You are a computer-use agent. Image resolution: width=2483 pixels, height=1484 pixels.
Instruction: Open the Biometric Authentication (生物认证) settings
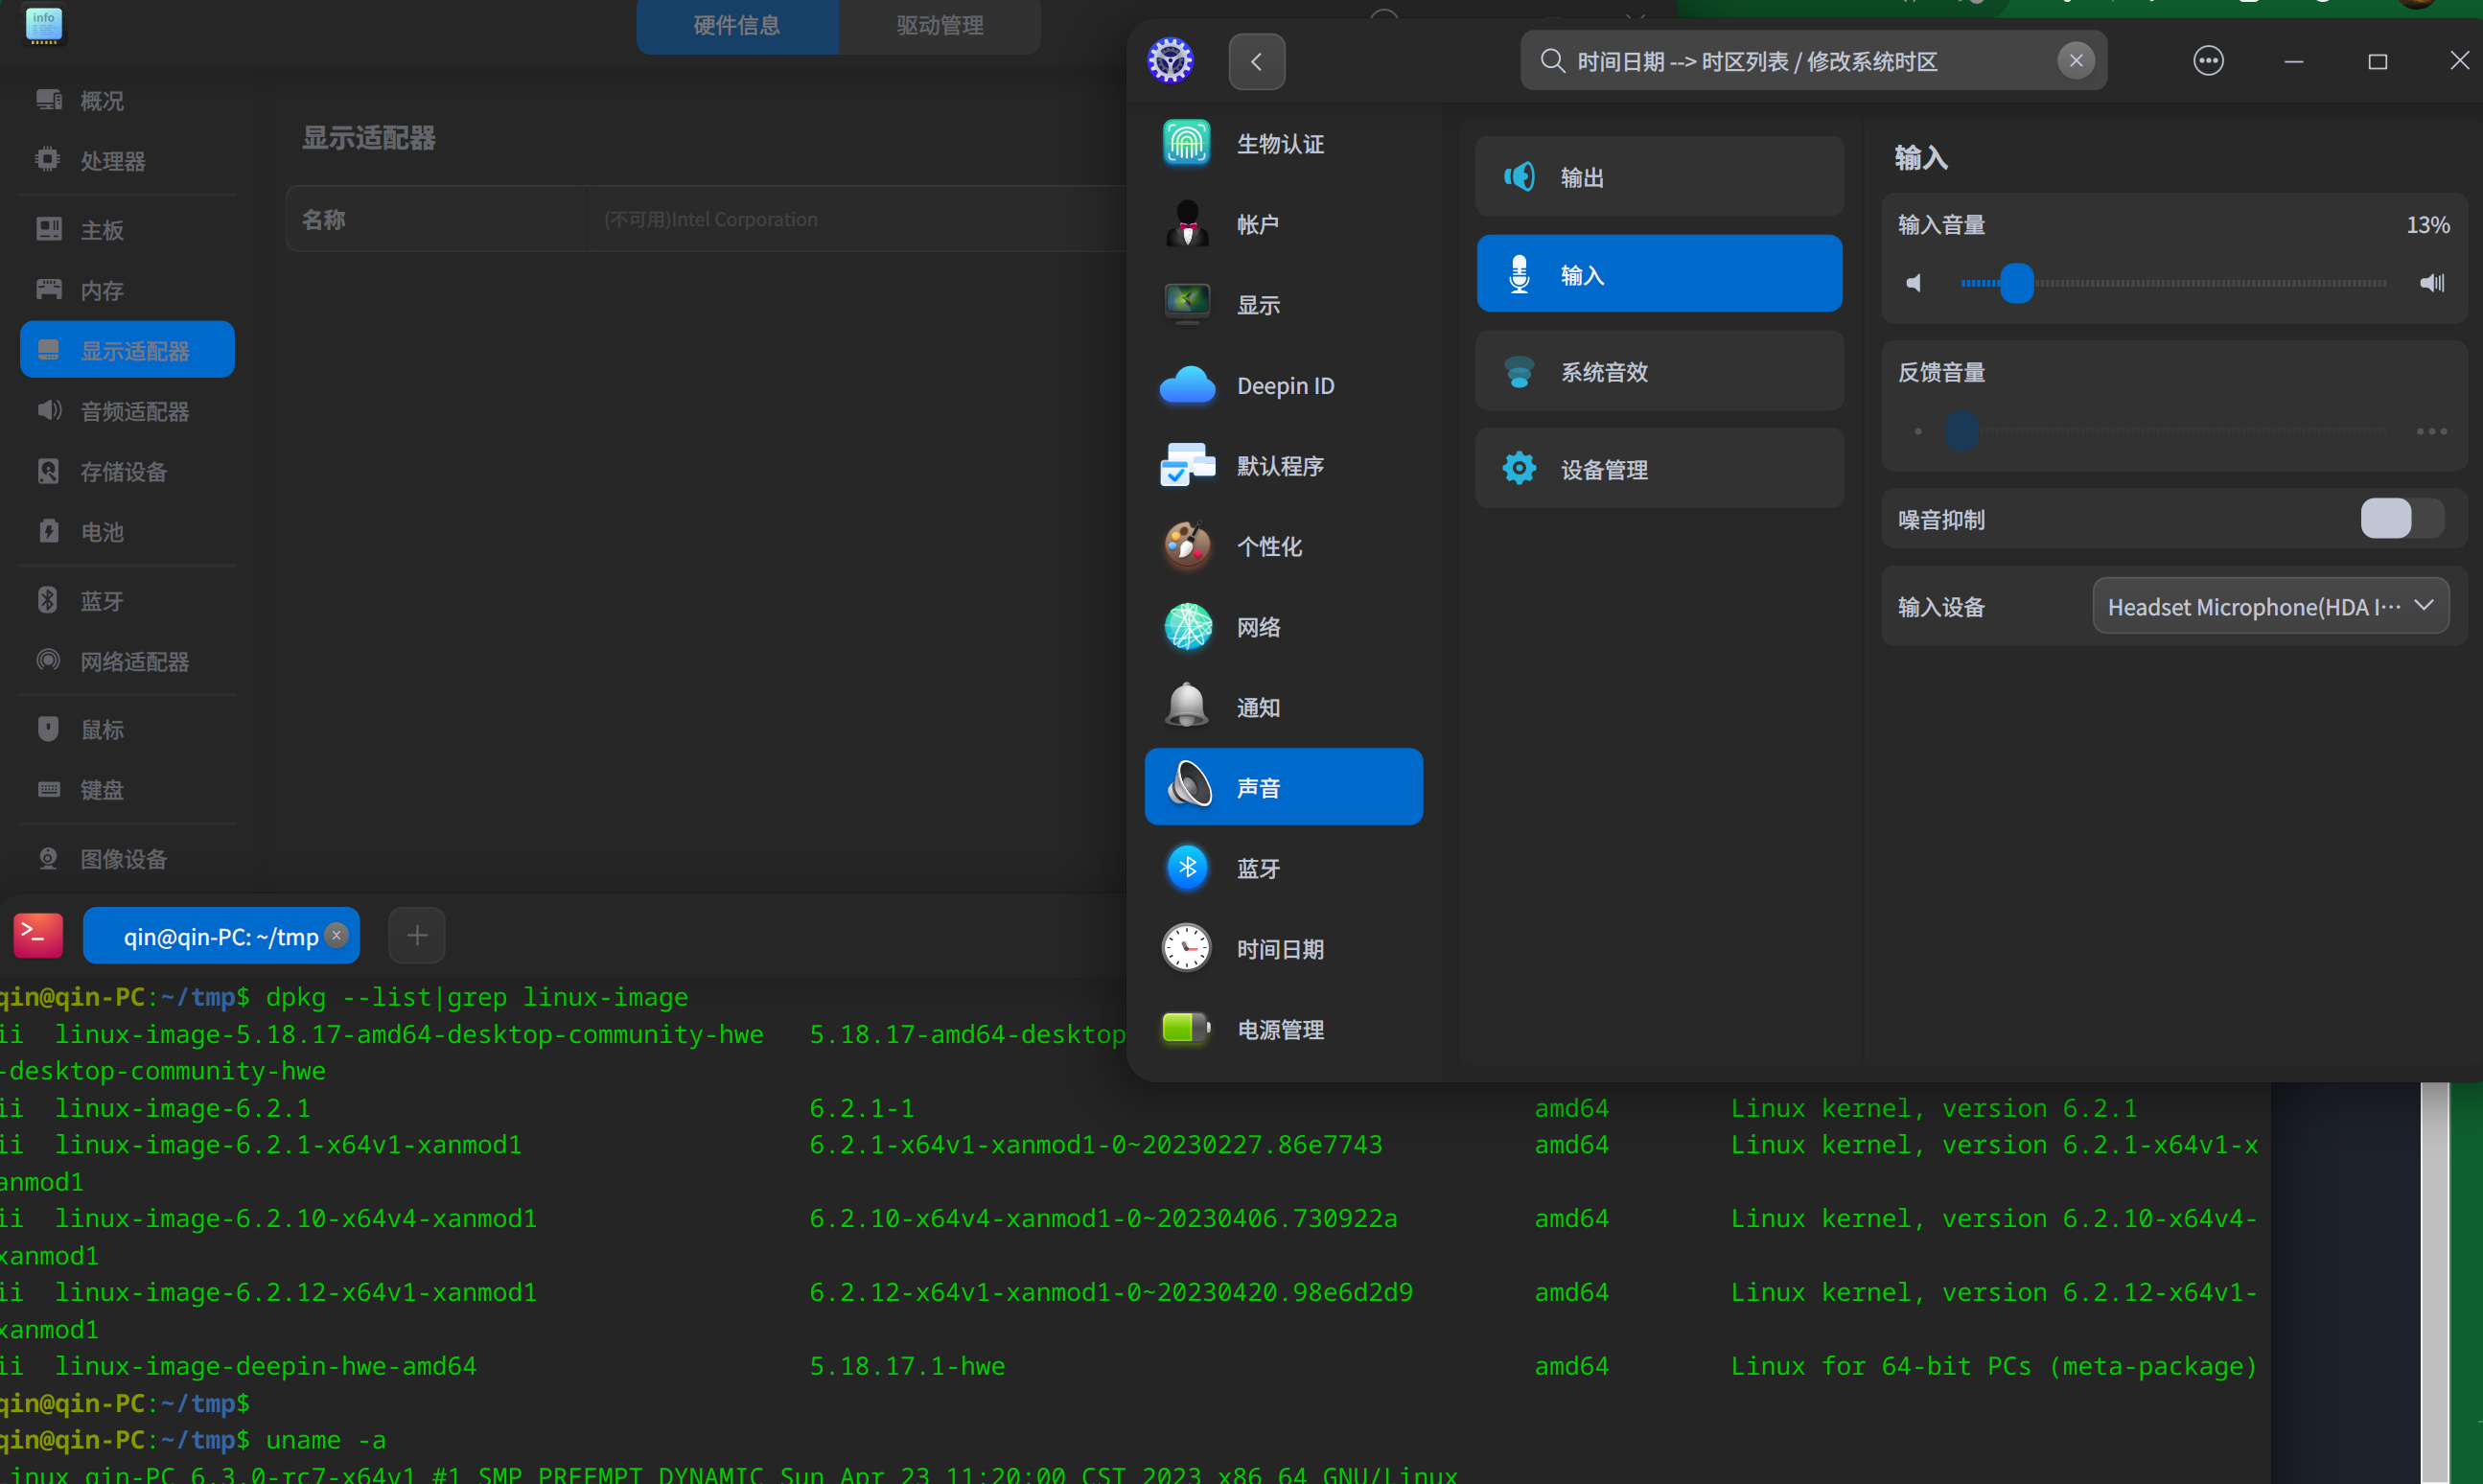[1282, 144]
